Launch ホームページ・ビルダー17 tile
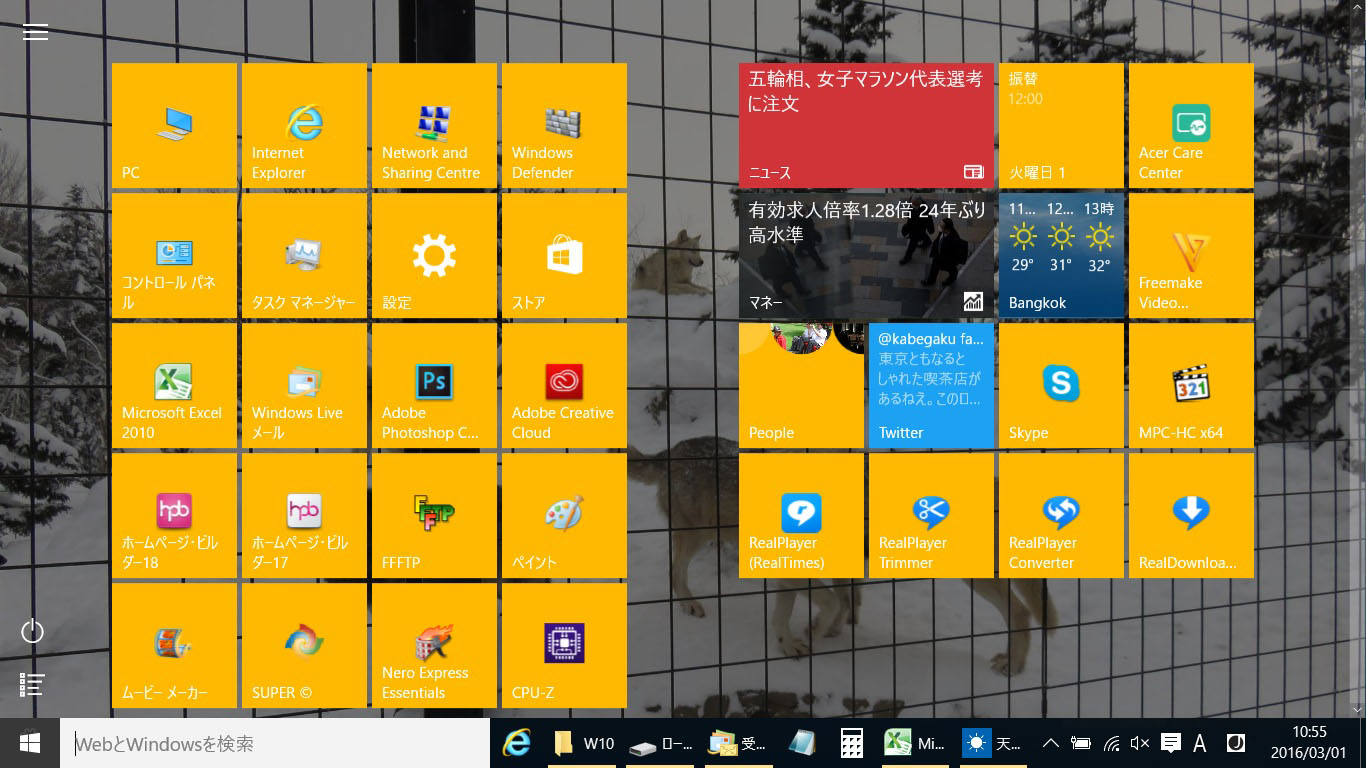The height and width of the screenshot is (768, 1366). pyautogui.click(x=304, y=515)
